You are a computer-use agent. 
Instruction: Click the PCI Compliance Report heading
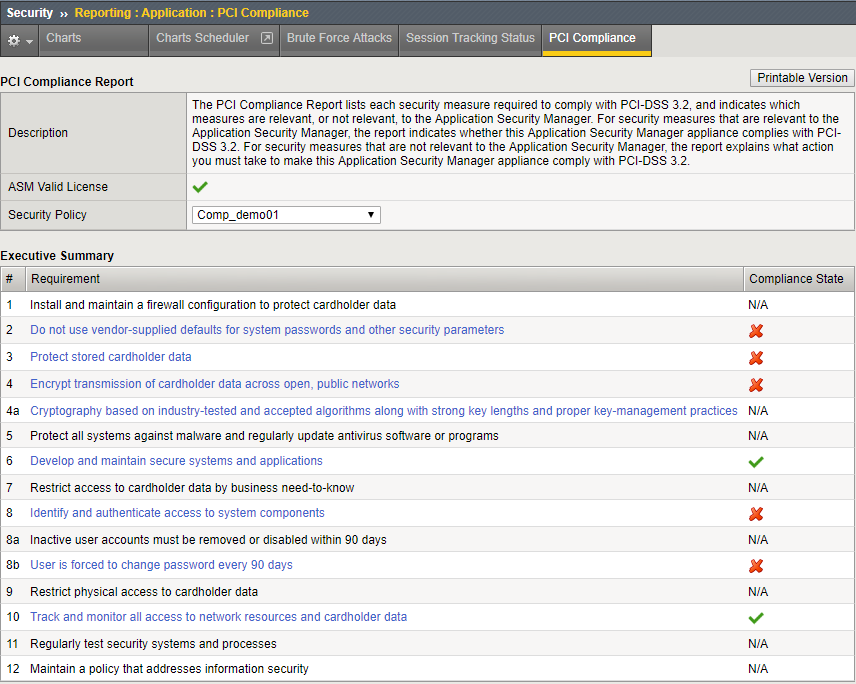pos(67,81)
